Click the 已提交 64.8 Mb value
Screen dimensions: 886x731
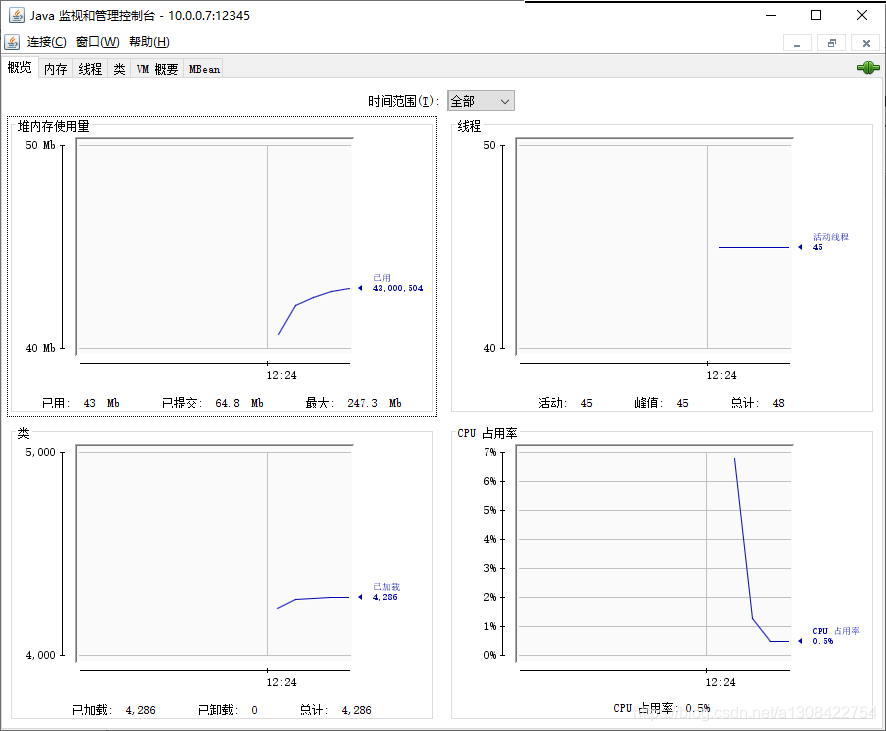click(x=213, y=403)
